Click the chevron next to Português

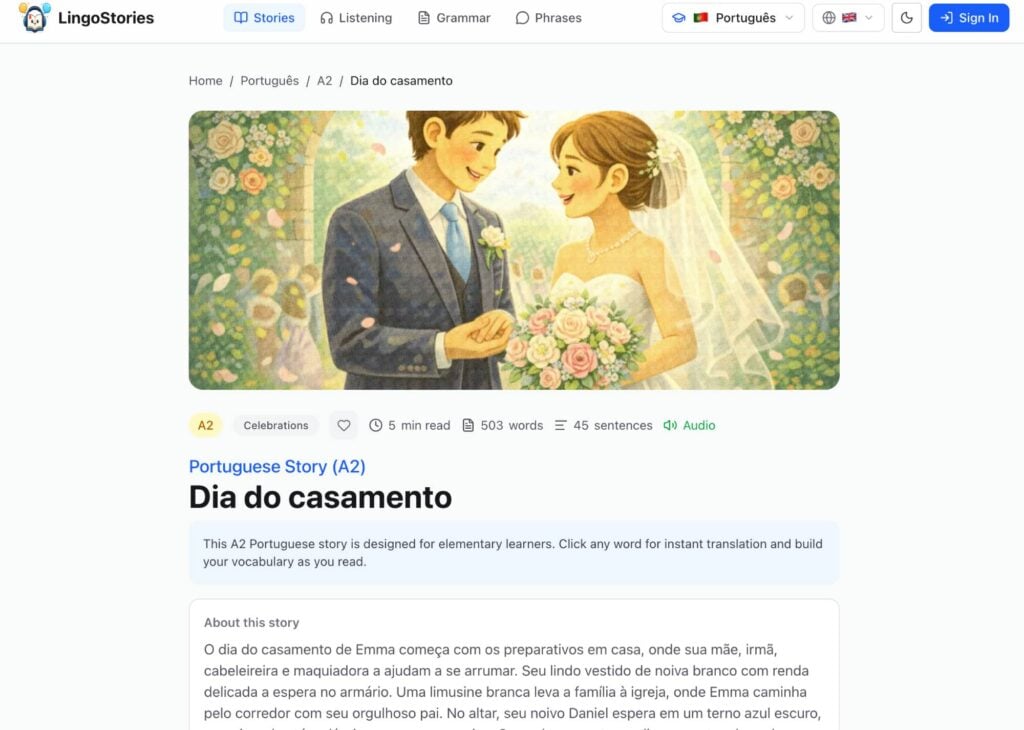tap(790, 18)
